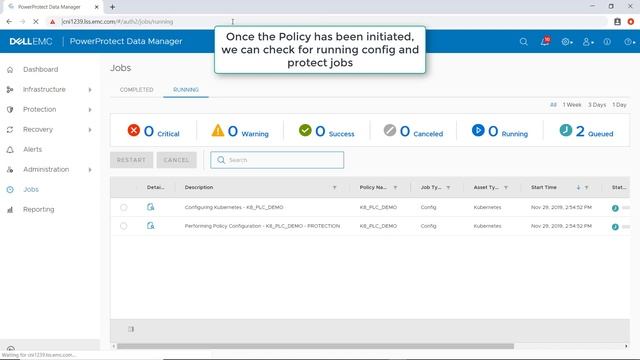
Task: Open settings gear menu in header
Action: click(x=567, y=42)
